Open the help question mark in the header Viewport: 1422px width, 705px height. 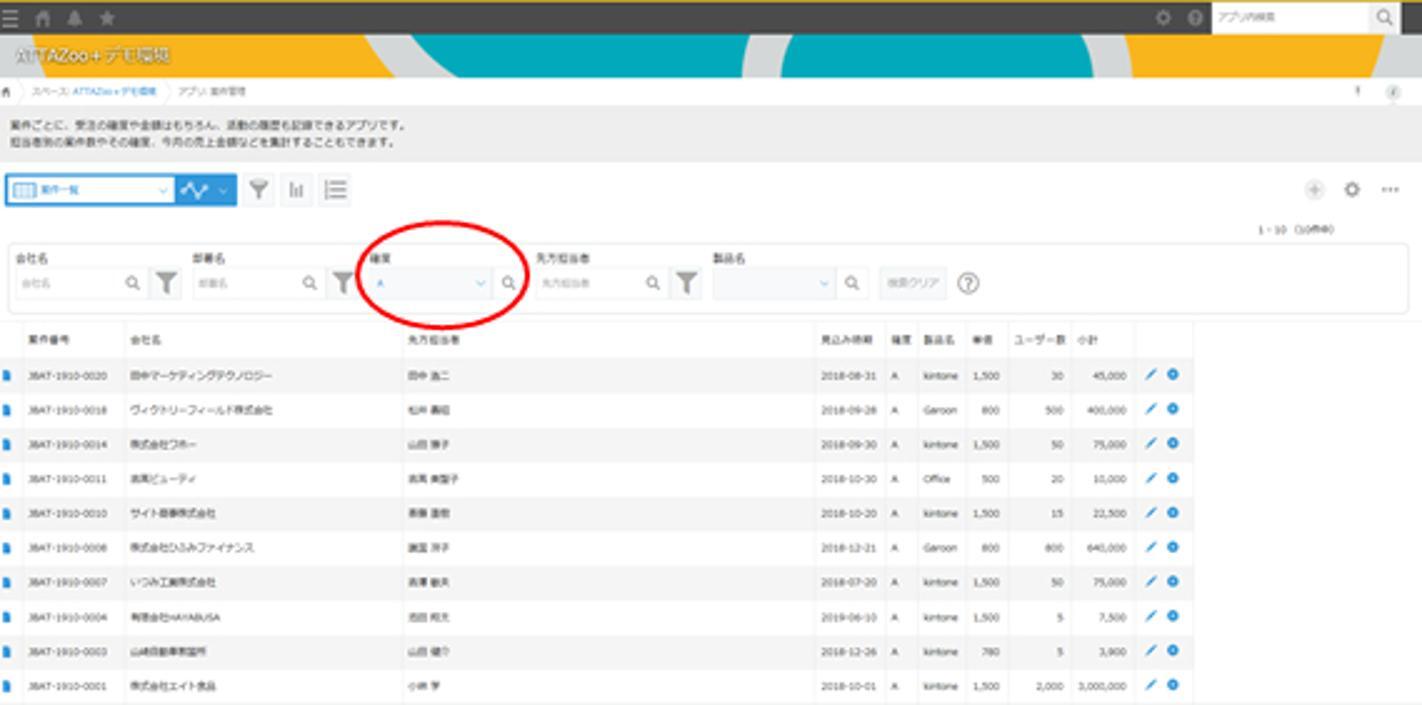click(x=1195, y=18)
